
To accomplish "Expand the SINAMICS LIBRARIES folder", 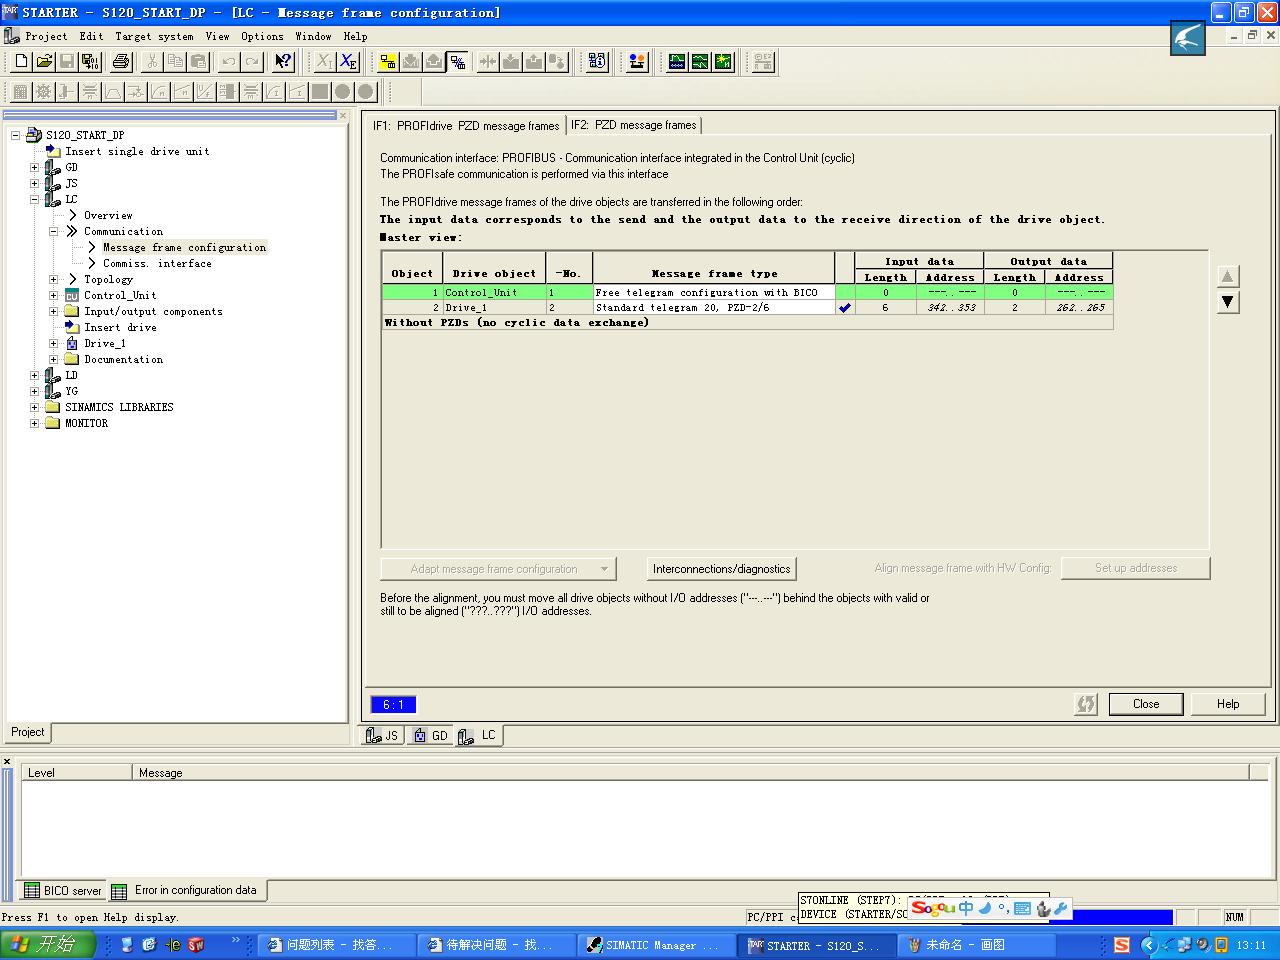I will click(34, 407).
